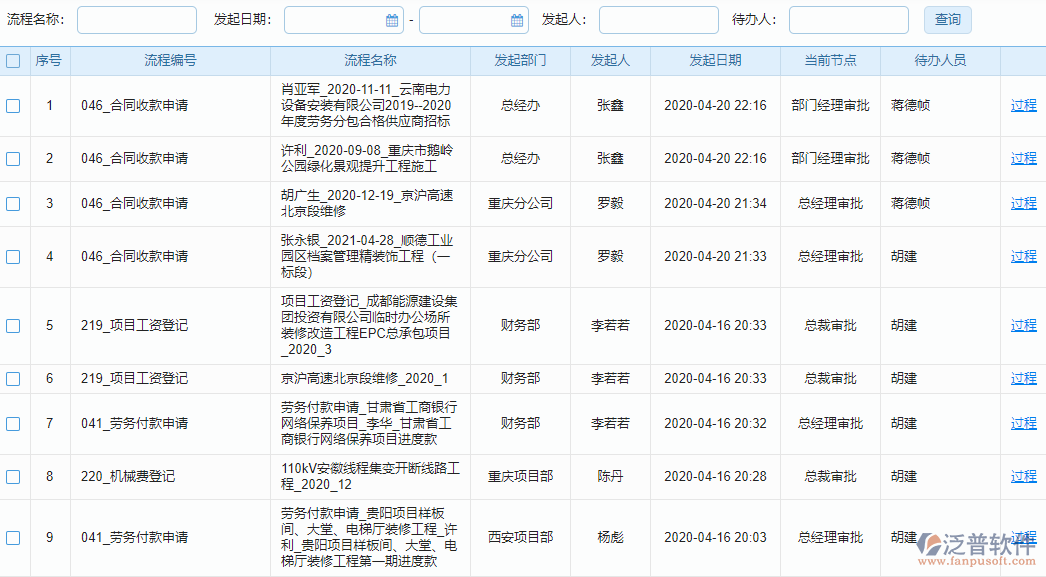The width and height of the screenshot is (1046, 577).
Task: Click 过程 link for the 机械费登记 row
Action: [x=1023, y=476]
